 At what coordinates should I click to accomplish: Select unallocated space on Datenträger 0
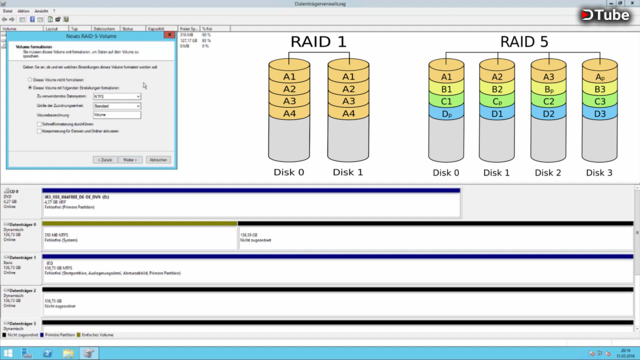point(436,236)
